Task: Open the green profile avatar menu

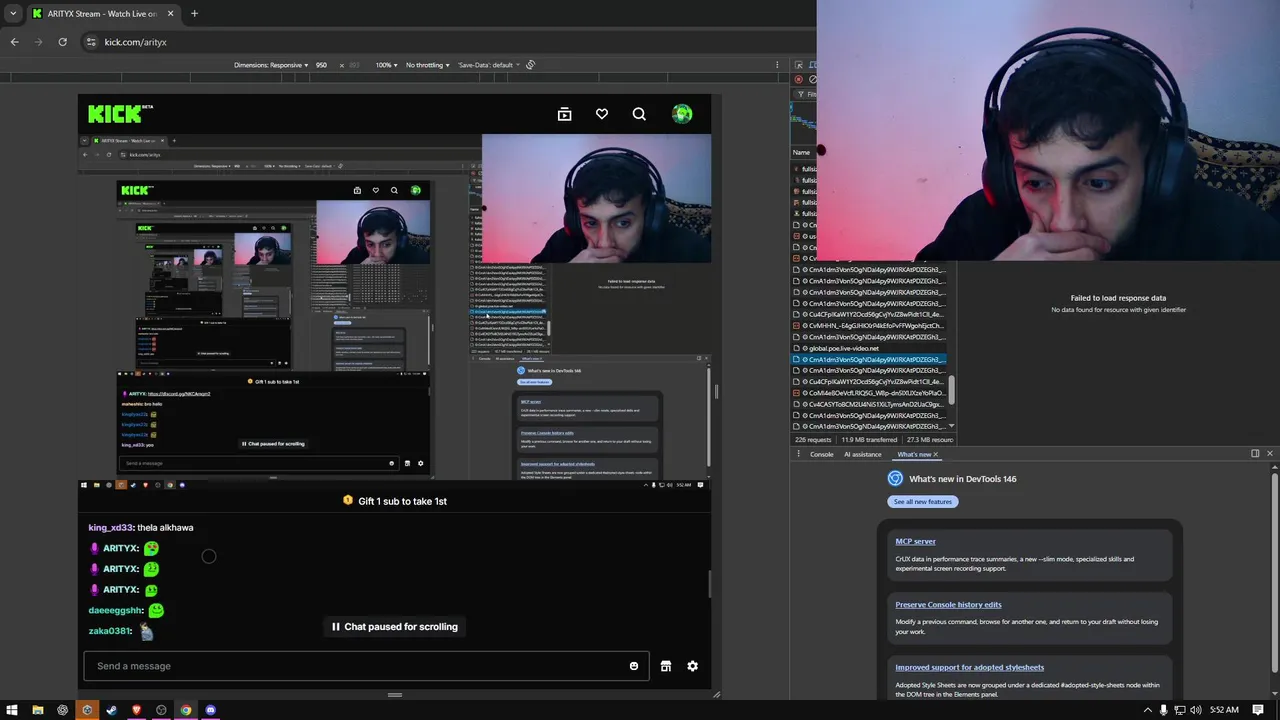Action: (682, 114)
